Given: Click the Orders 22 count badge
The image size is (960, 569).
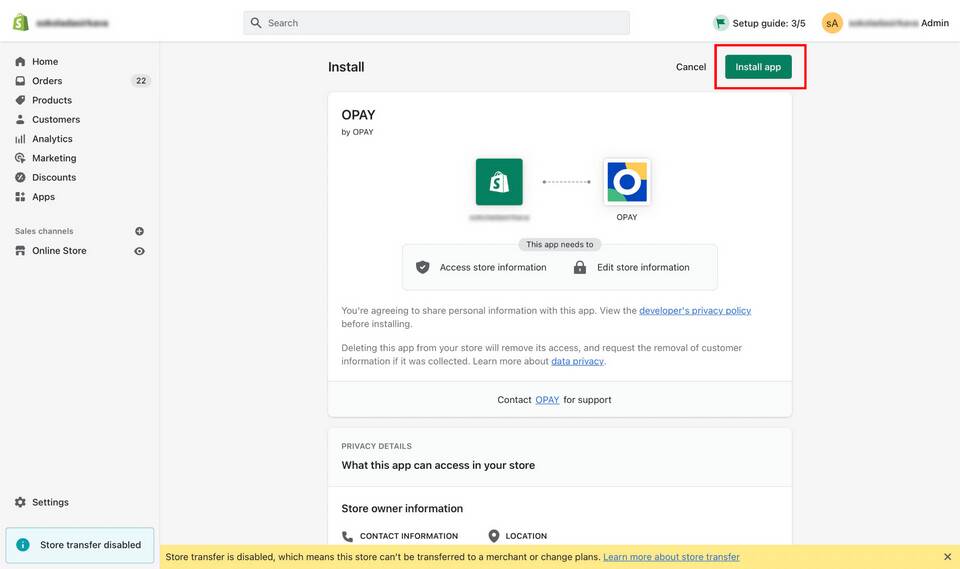Looking at the screenshot, I should (x=141, y=81).
